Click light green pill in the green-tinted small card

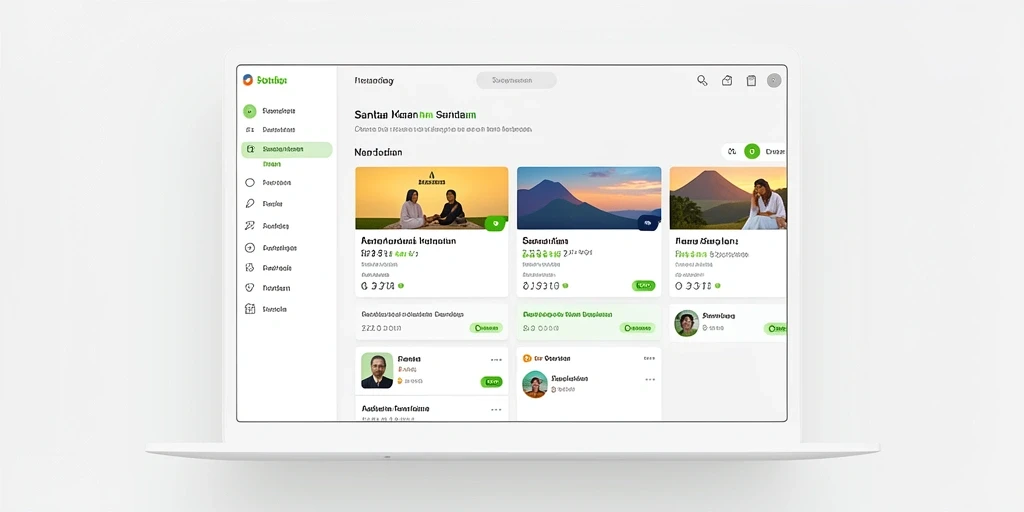click(x=637, y=328)
